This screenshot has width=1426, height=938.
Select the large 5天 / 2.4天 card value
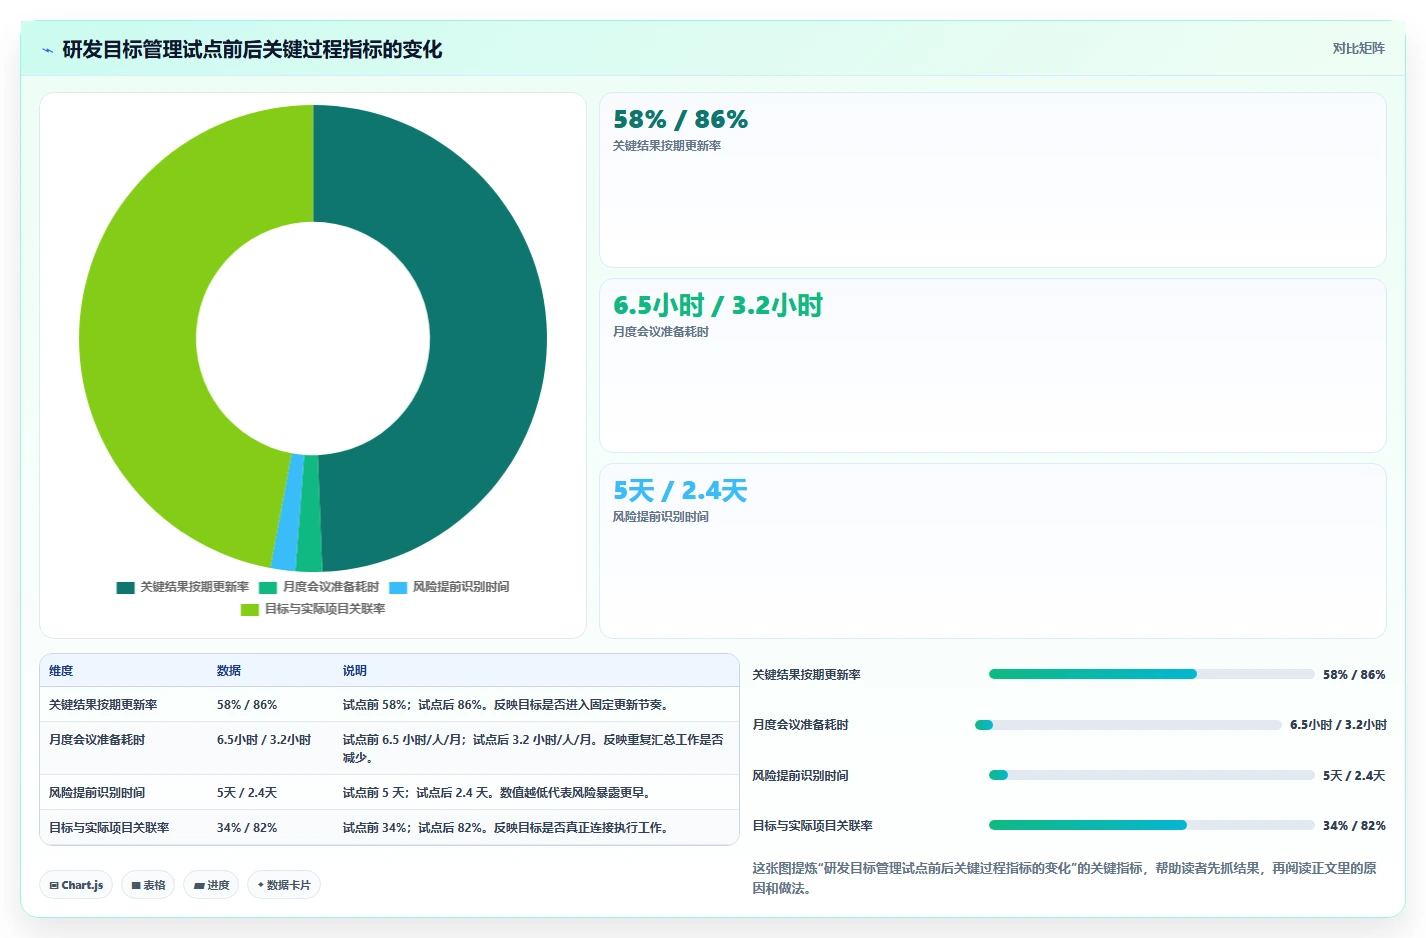point(680,491)
